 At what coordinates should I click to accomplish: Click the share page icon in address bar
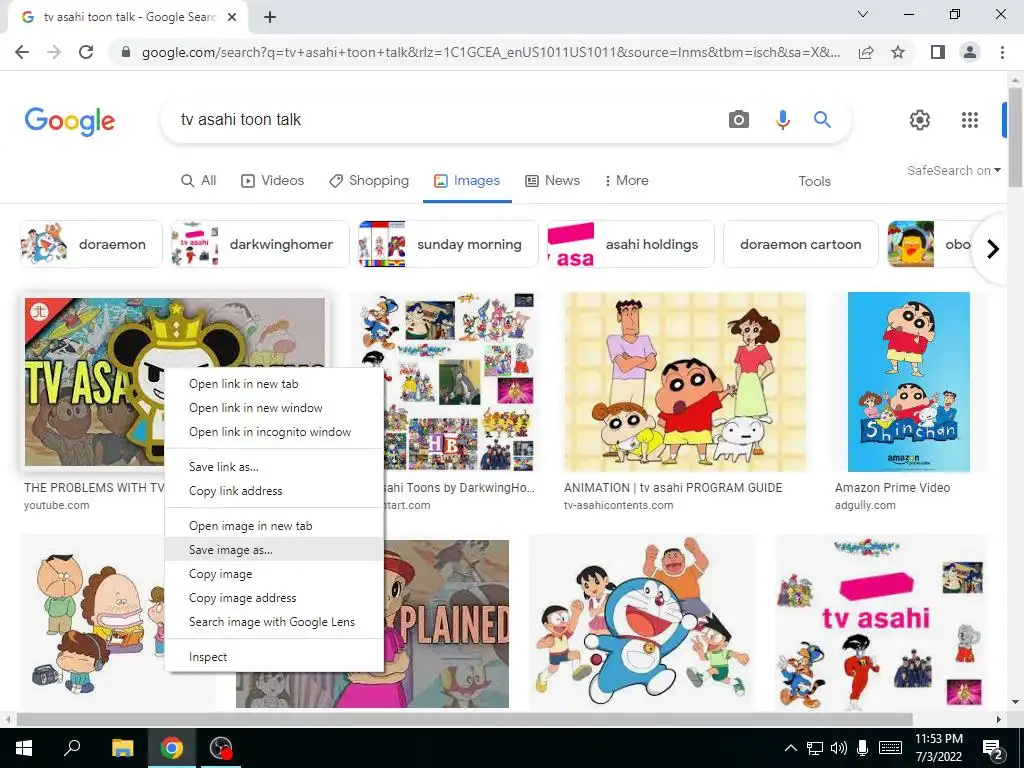tap(866, 52)
